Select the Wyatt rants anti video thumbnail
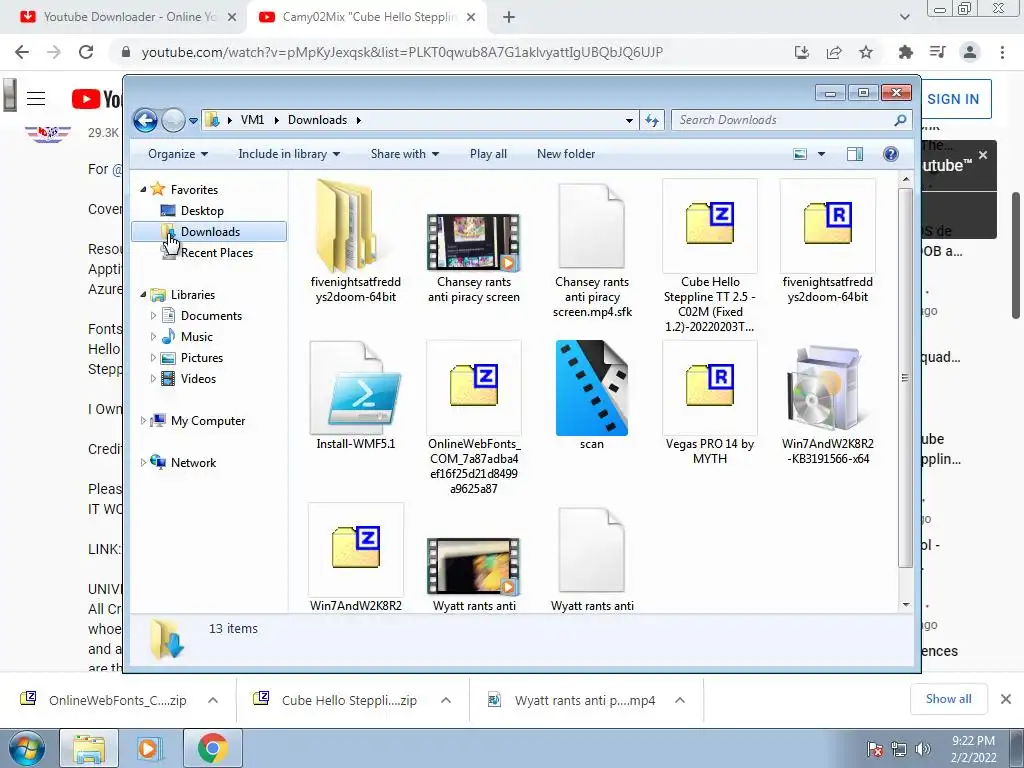The image size is (1024, 768). click(473, 566)
